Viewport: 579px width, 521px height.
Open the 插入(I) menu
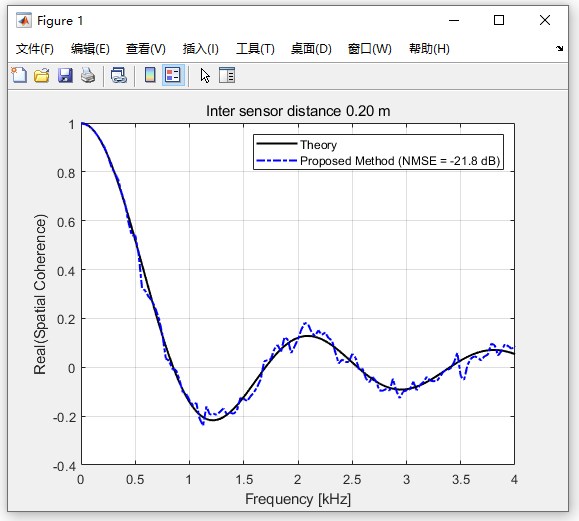[201, 49]
